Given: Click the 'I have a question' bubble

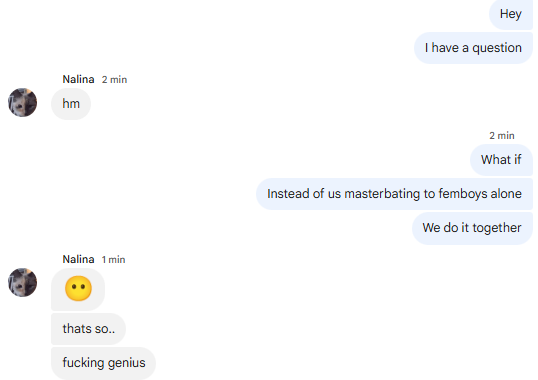Looking at the screenshot, I should pos(473,48).
